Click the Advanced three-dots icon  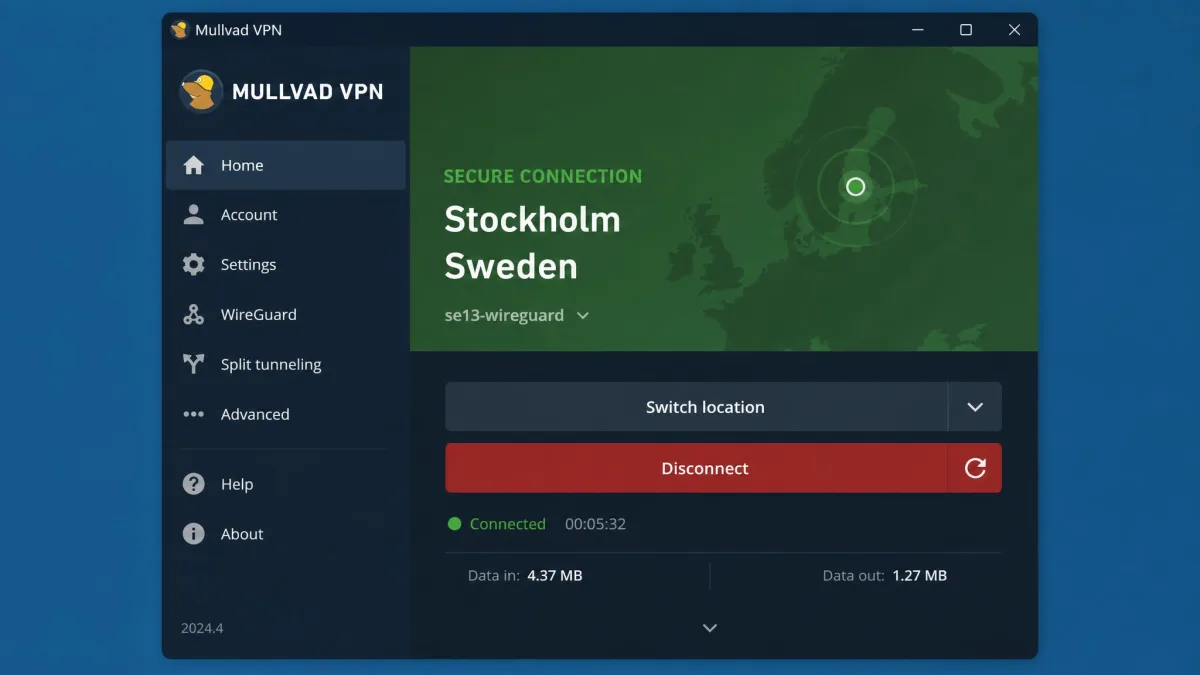(194, 414)
